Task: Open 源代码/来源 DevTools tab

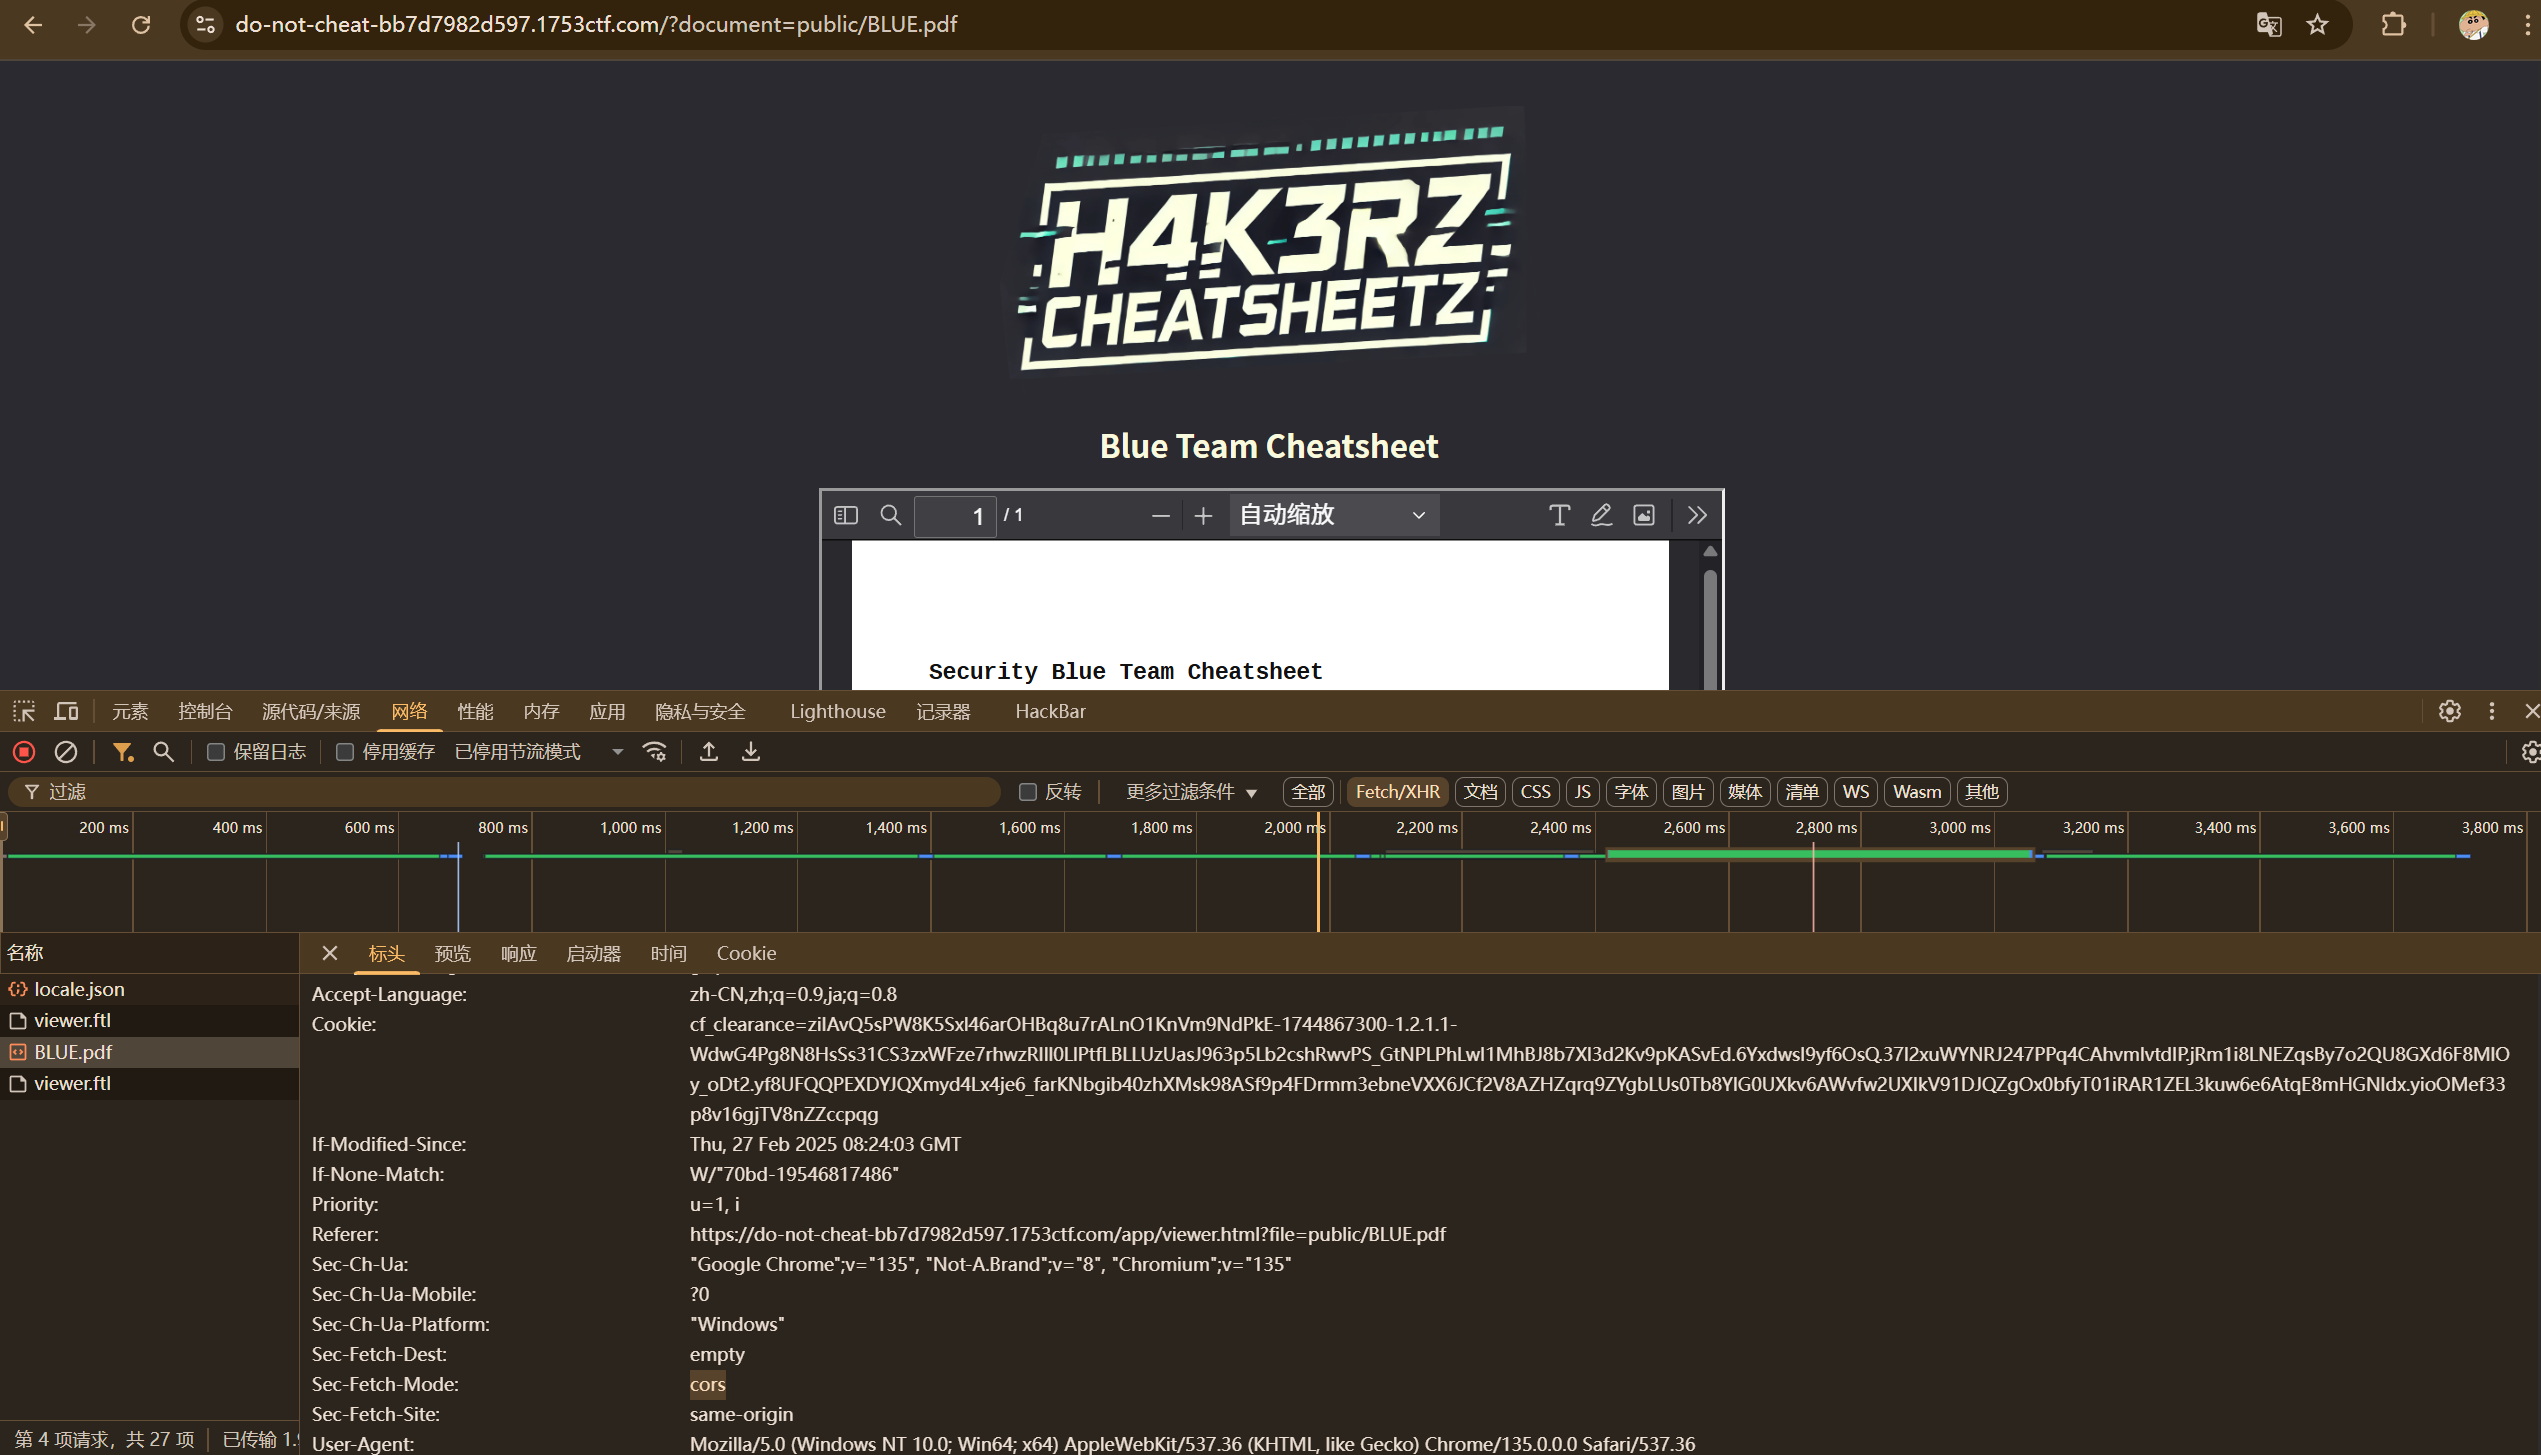Action: (311, 711)
